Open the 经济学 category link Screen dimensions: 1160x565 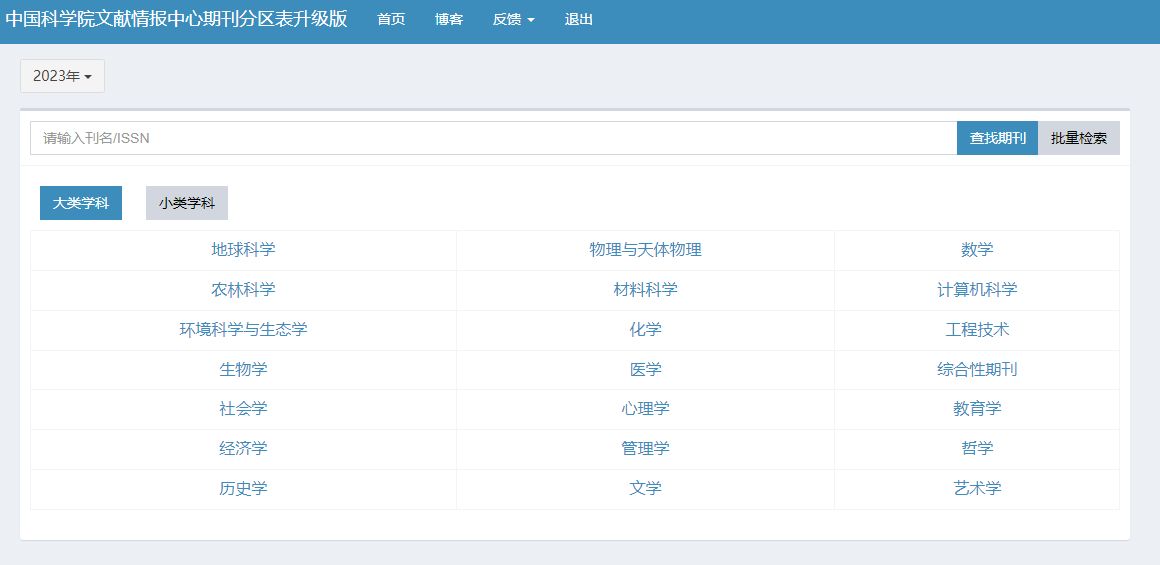coord(243,449)
